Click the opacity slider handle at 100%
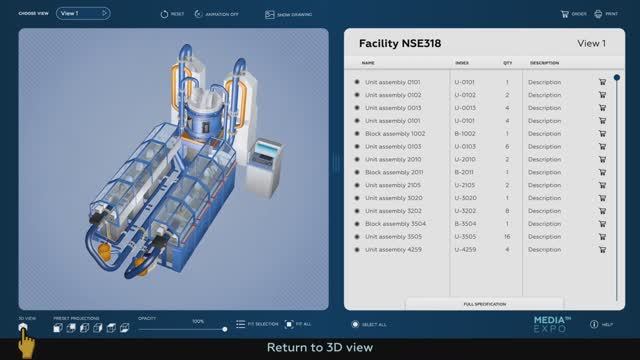 coord(224,329)
